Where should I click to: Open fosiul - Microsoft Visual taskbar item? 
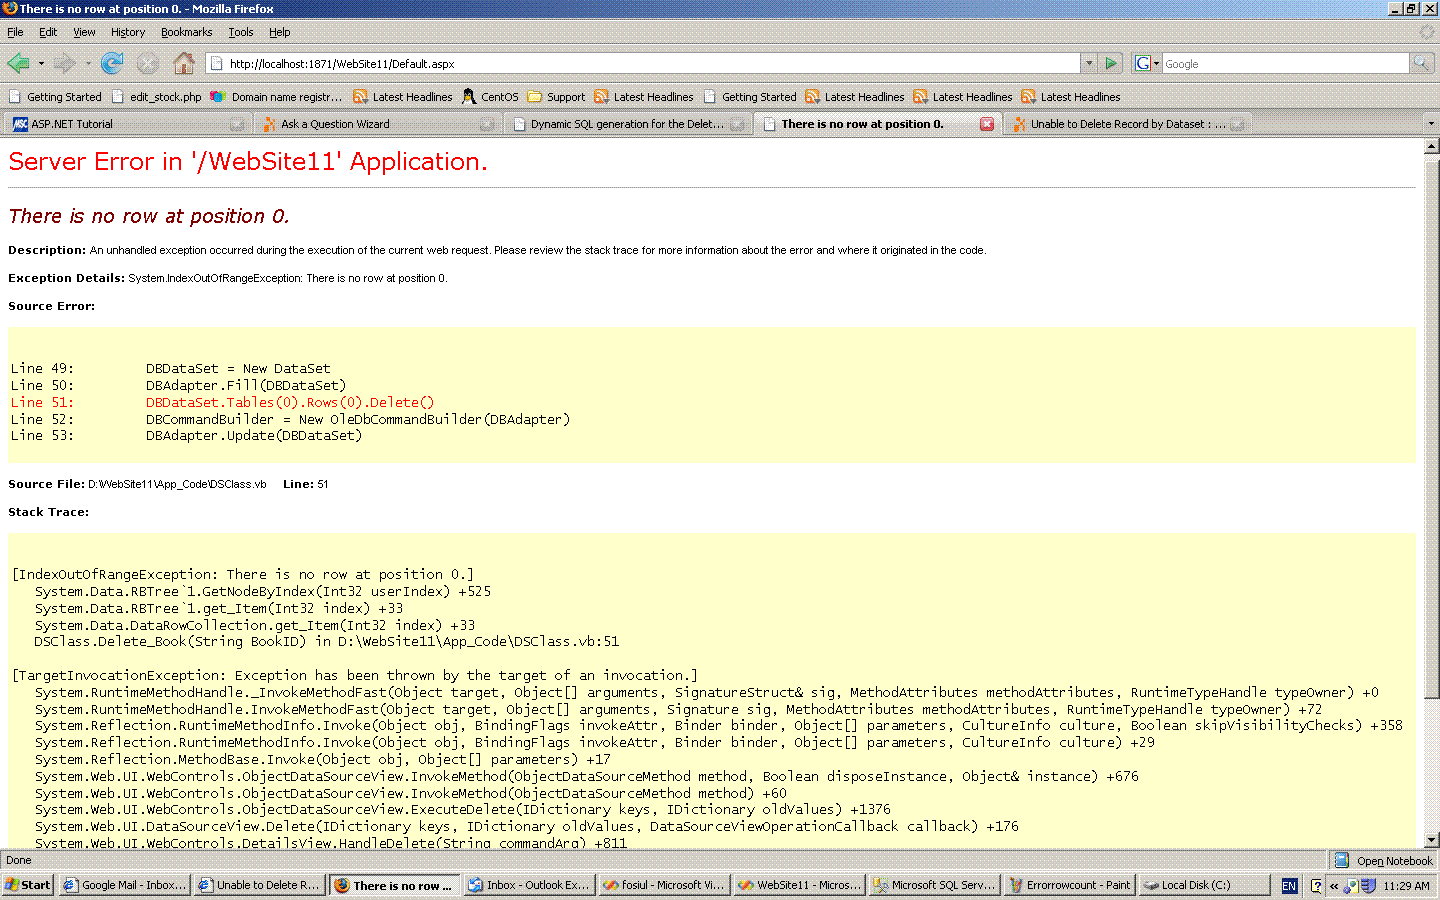[x=664, y=885]
